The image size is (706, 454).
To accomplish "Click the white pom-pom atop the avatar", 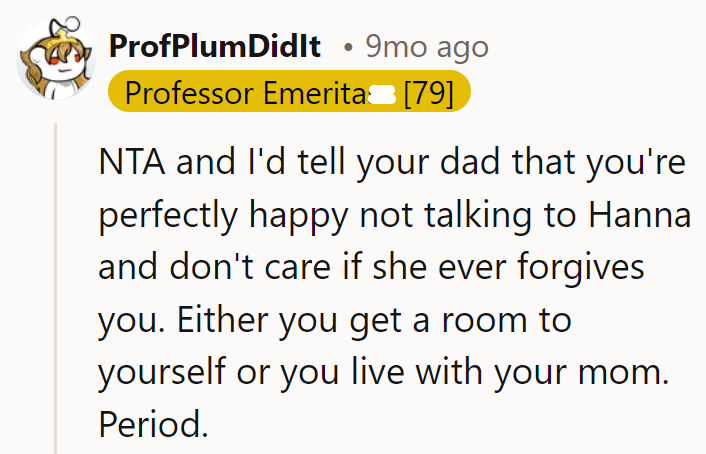I will [x=72, y=23].
